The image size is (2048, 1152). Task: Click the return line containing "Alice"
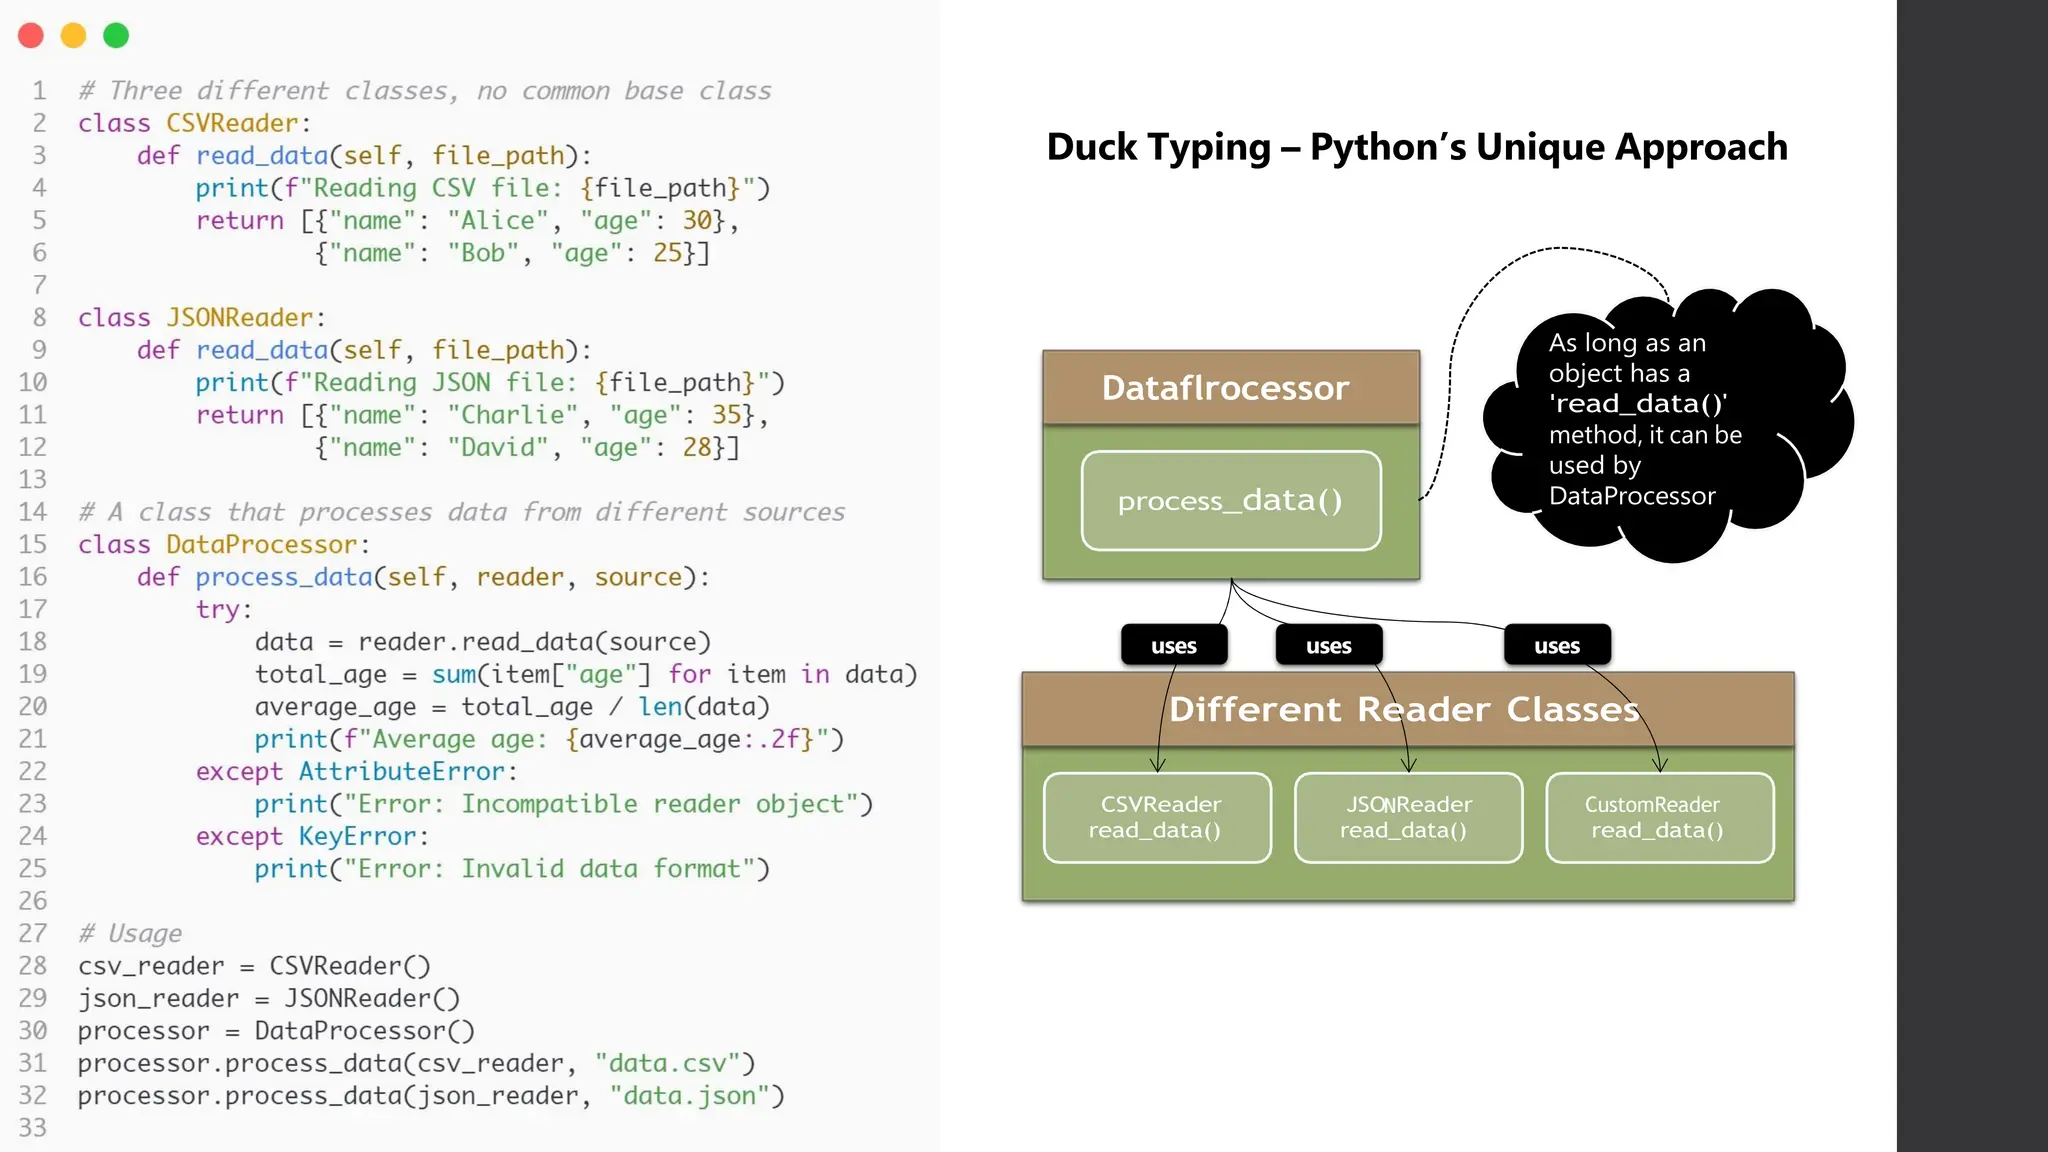(467, 220)
